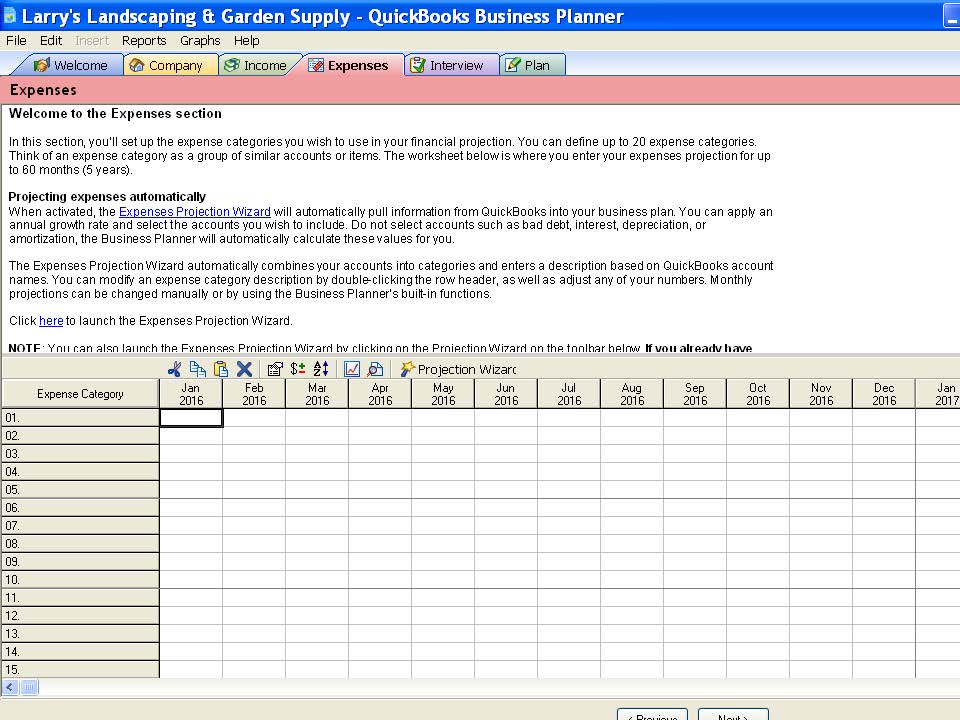Click the QuickBooks title bar app icon
Image resolution: width=960 pixels, height=720 pixels.
point(10,15)
